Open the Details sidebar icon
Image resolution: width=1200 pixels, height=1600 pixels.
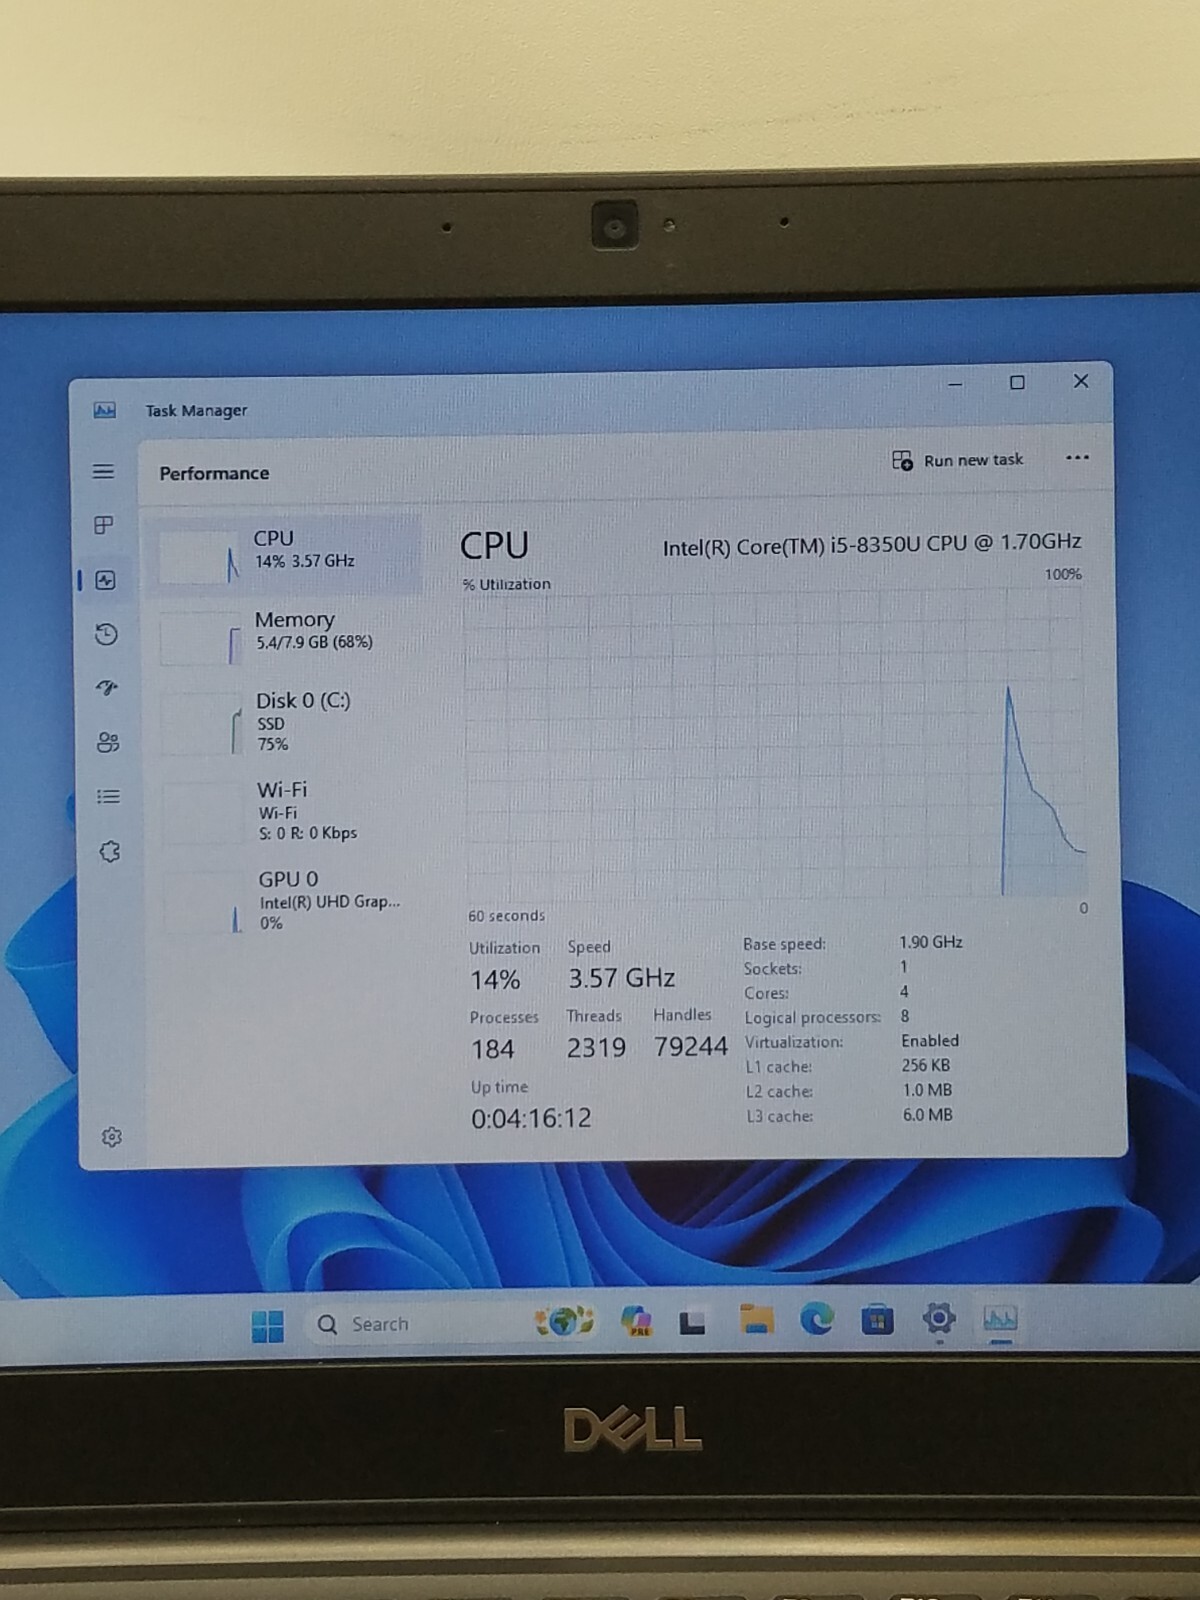(108, 797)
